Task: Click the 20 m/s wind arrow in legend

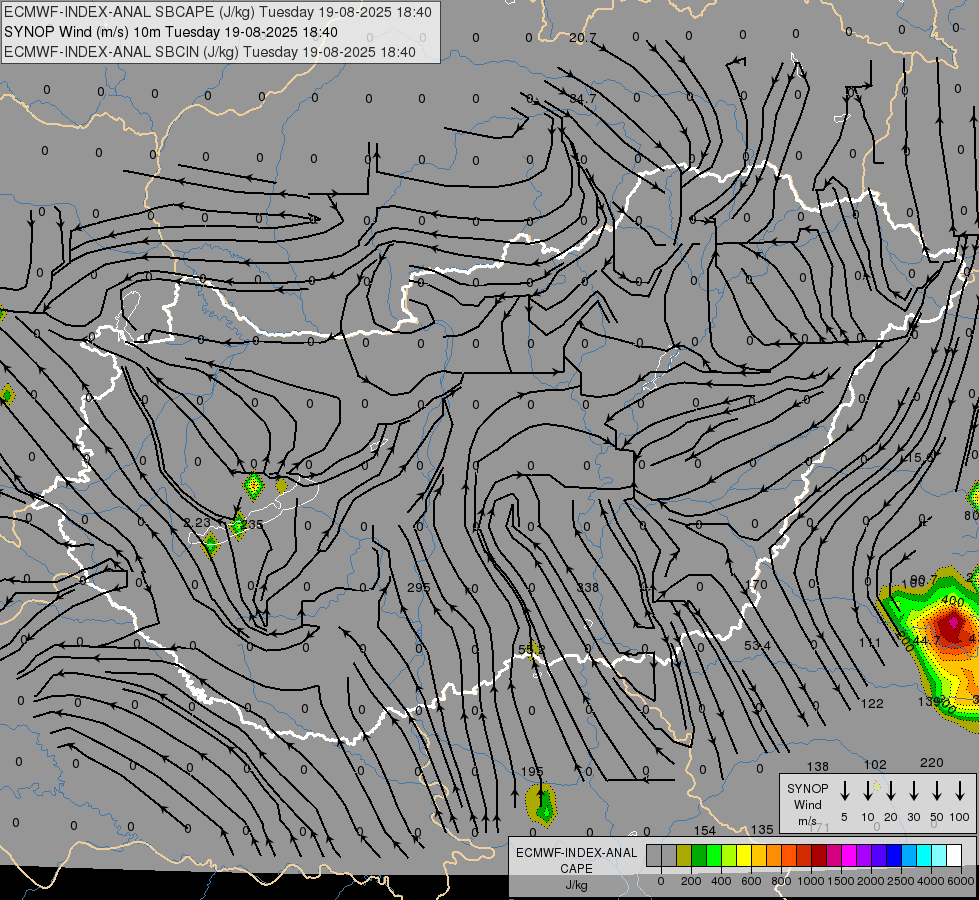Action: pyautogui.click(x=891, y=791)
